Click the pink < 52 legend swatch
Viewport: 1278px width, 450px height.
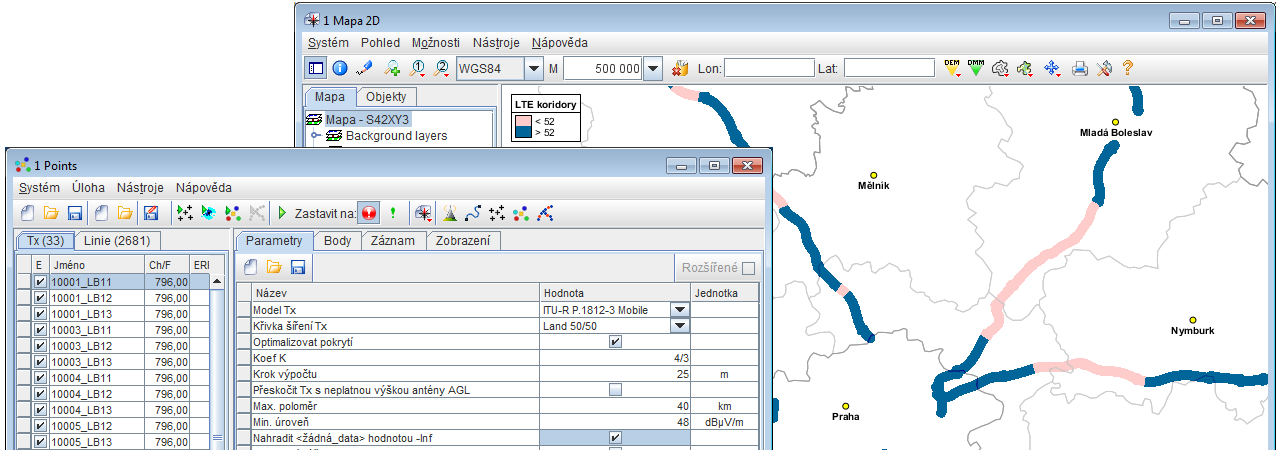pyautogui.click(x=522, y=121)
